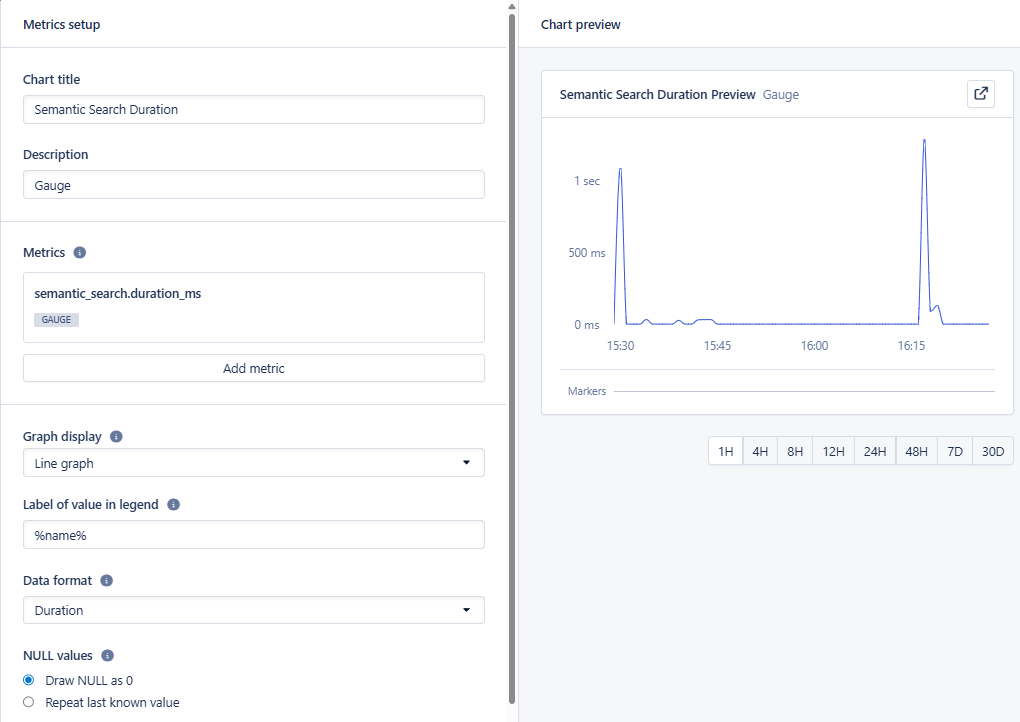Enable Repeat last known value
This screenshot has width=1020, height=722.
click(x=27, y=702)
